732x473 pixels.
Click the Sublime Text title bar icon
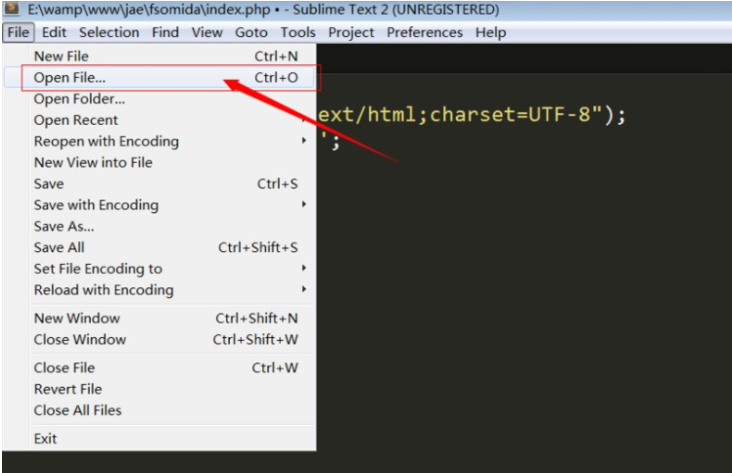pos(12,10)
